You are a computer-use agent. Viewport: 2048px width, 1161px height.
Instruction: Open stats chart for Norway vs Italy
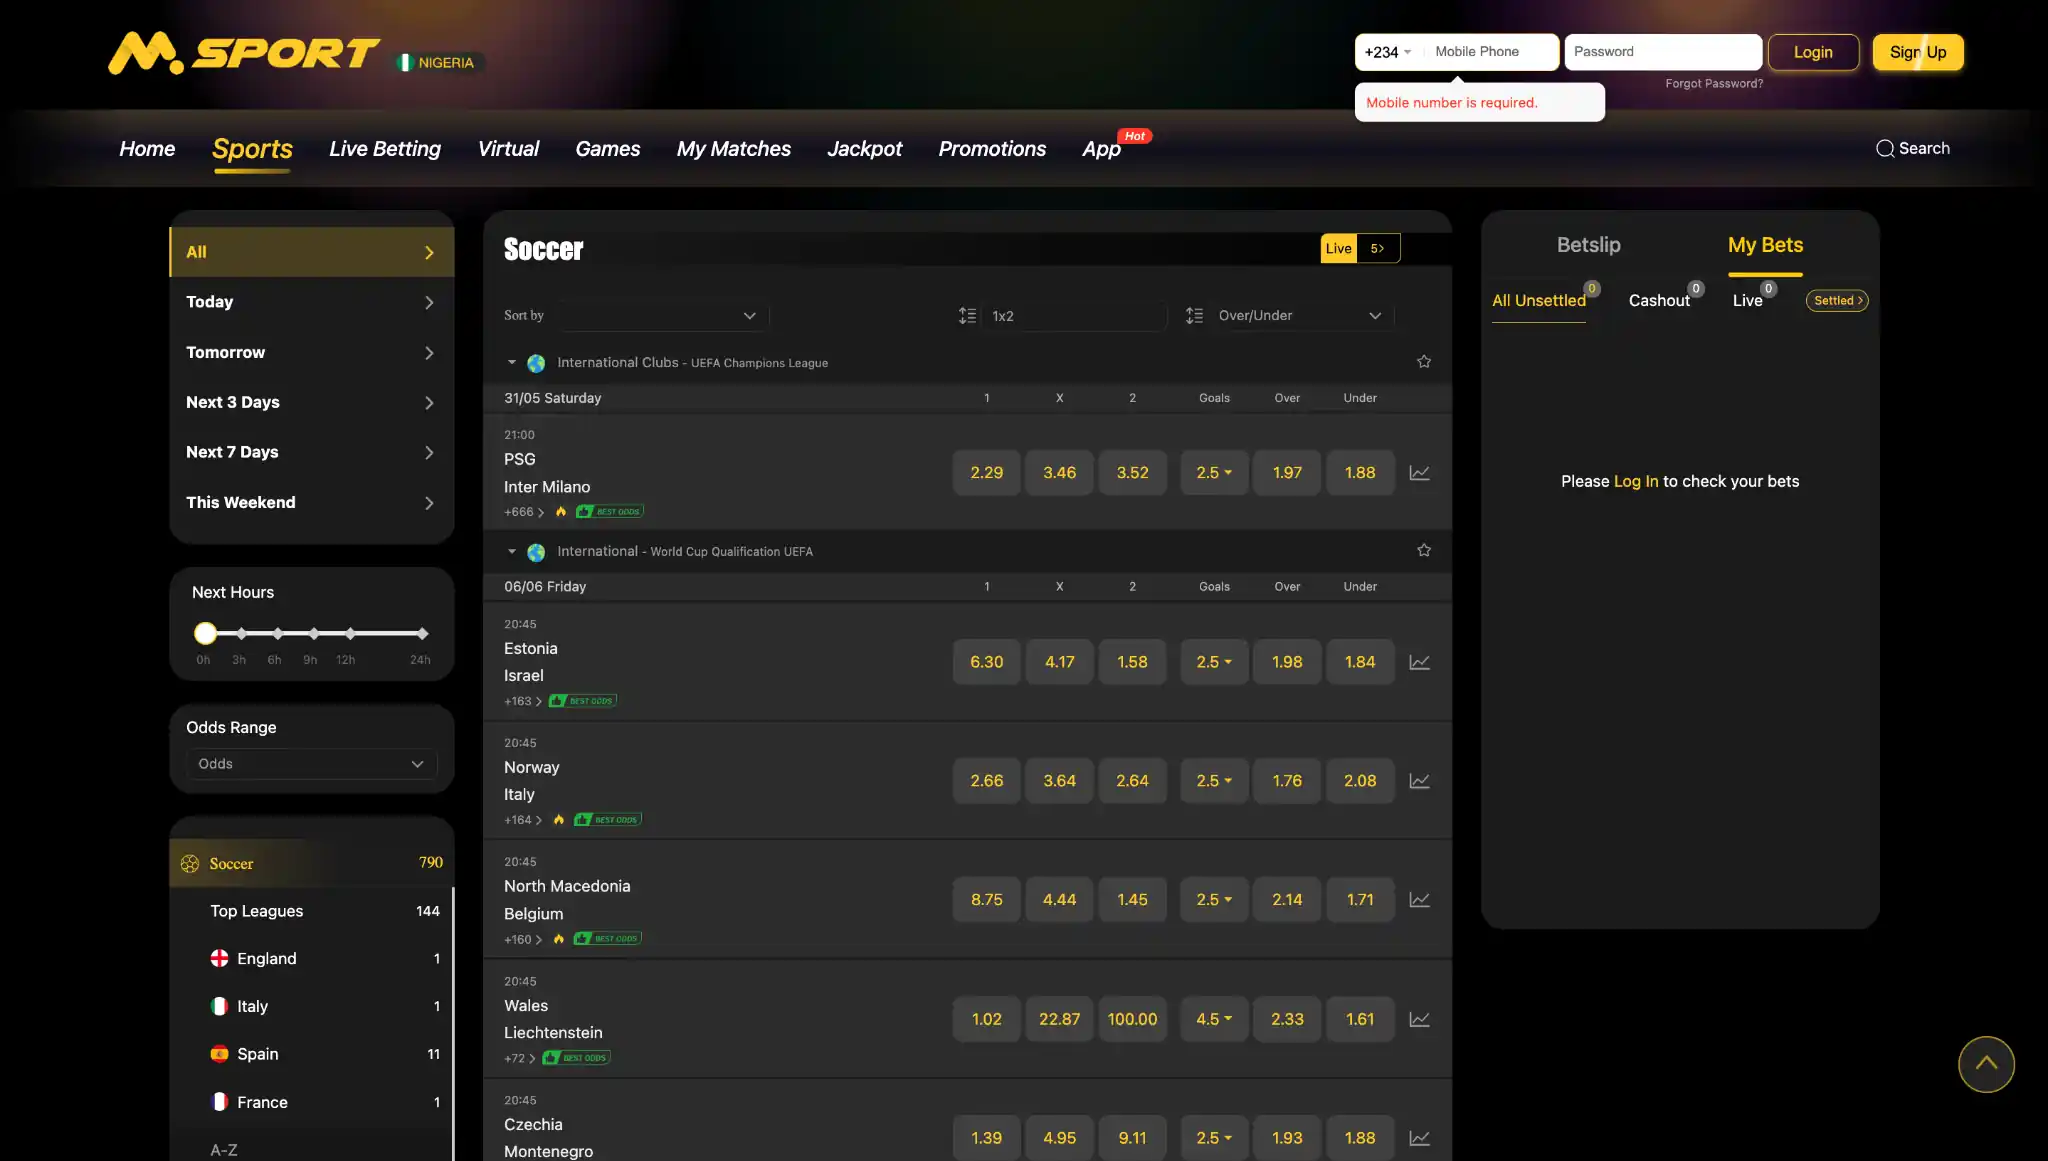(x=1419, y=781)
